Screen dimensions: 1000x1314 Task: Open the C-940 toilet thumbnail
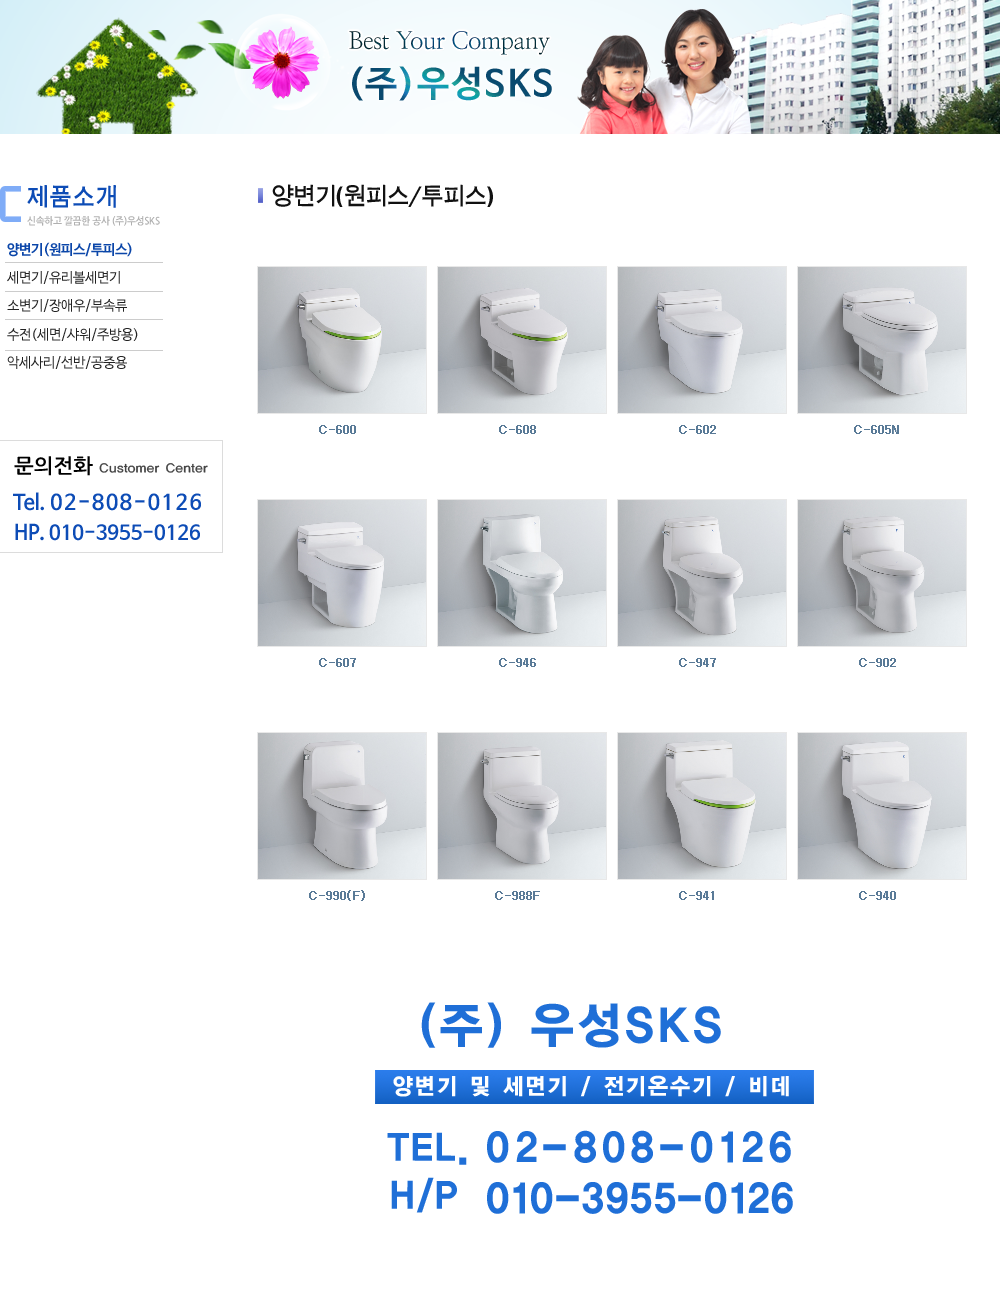882,806
